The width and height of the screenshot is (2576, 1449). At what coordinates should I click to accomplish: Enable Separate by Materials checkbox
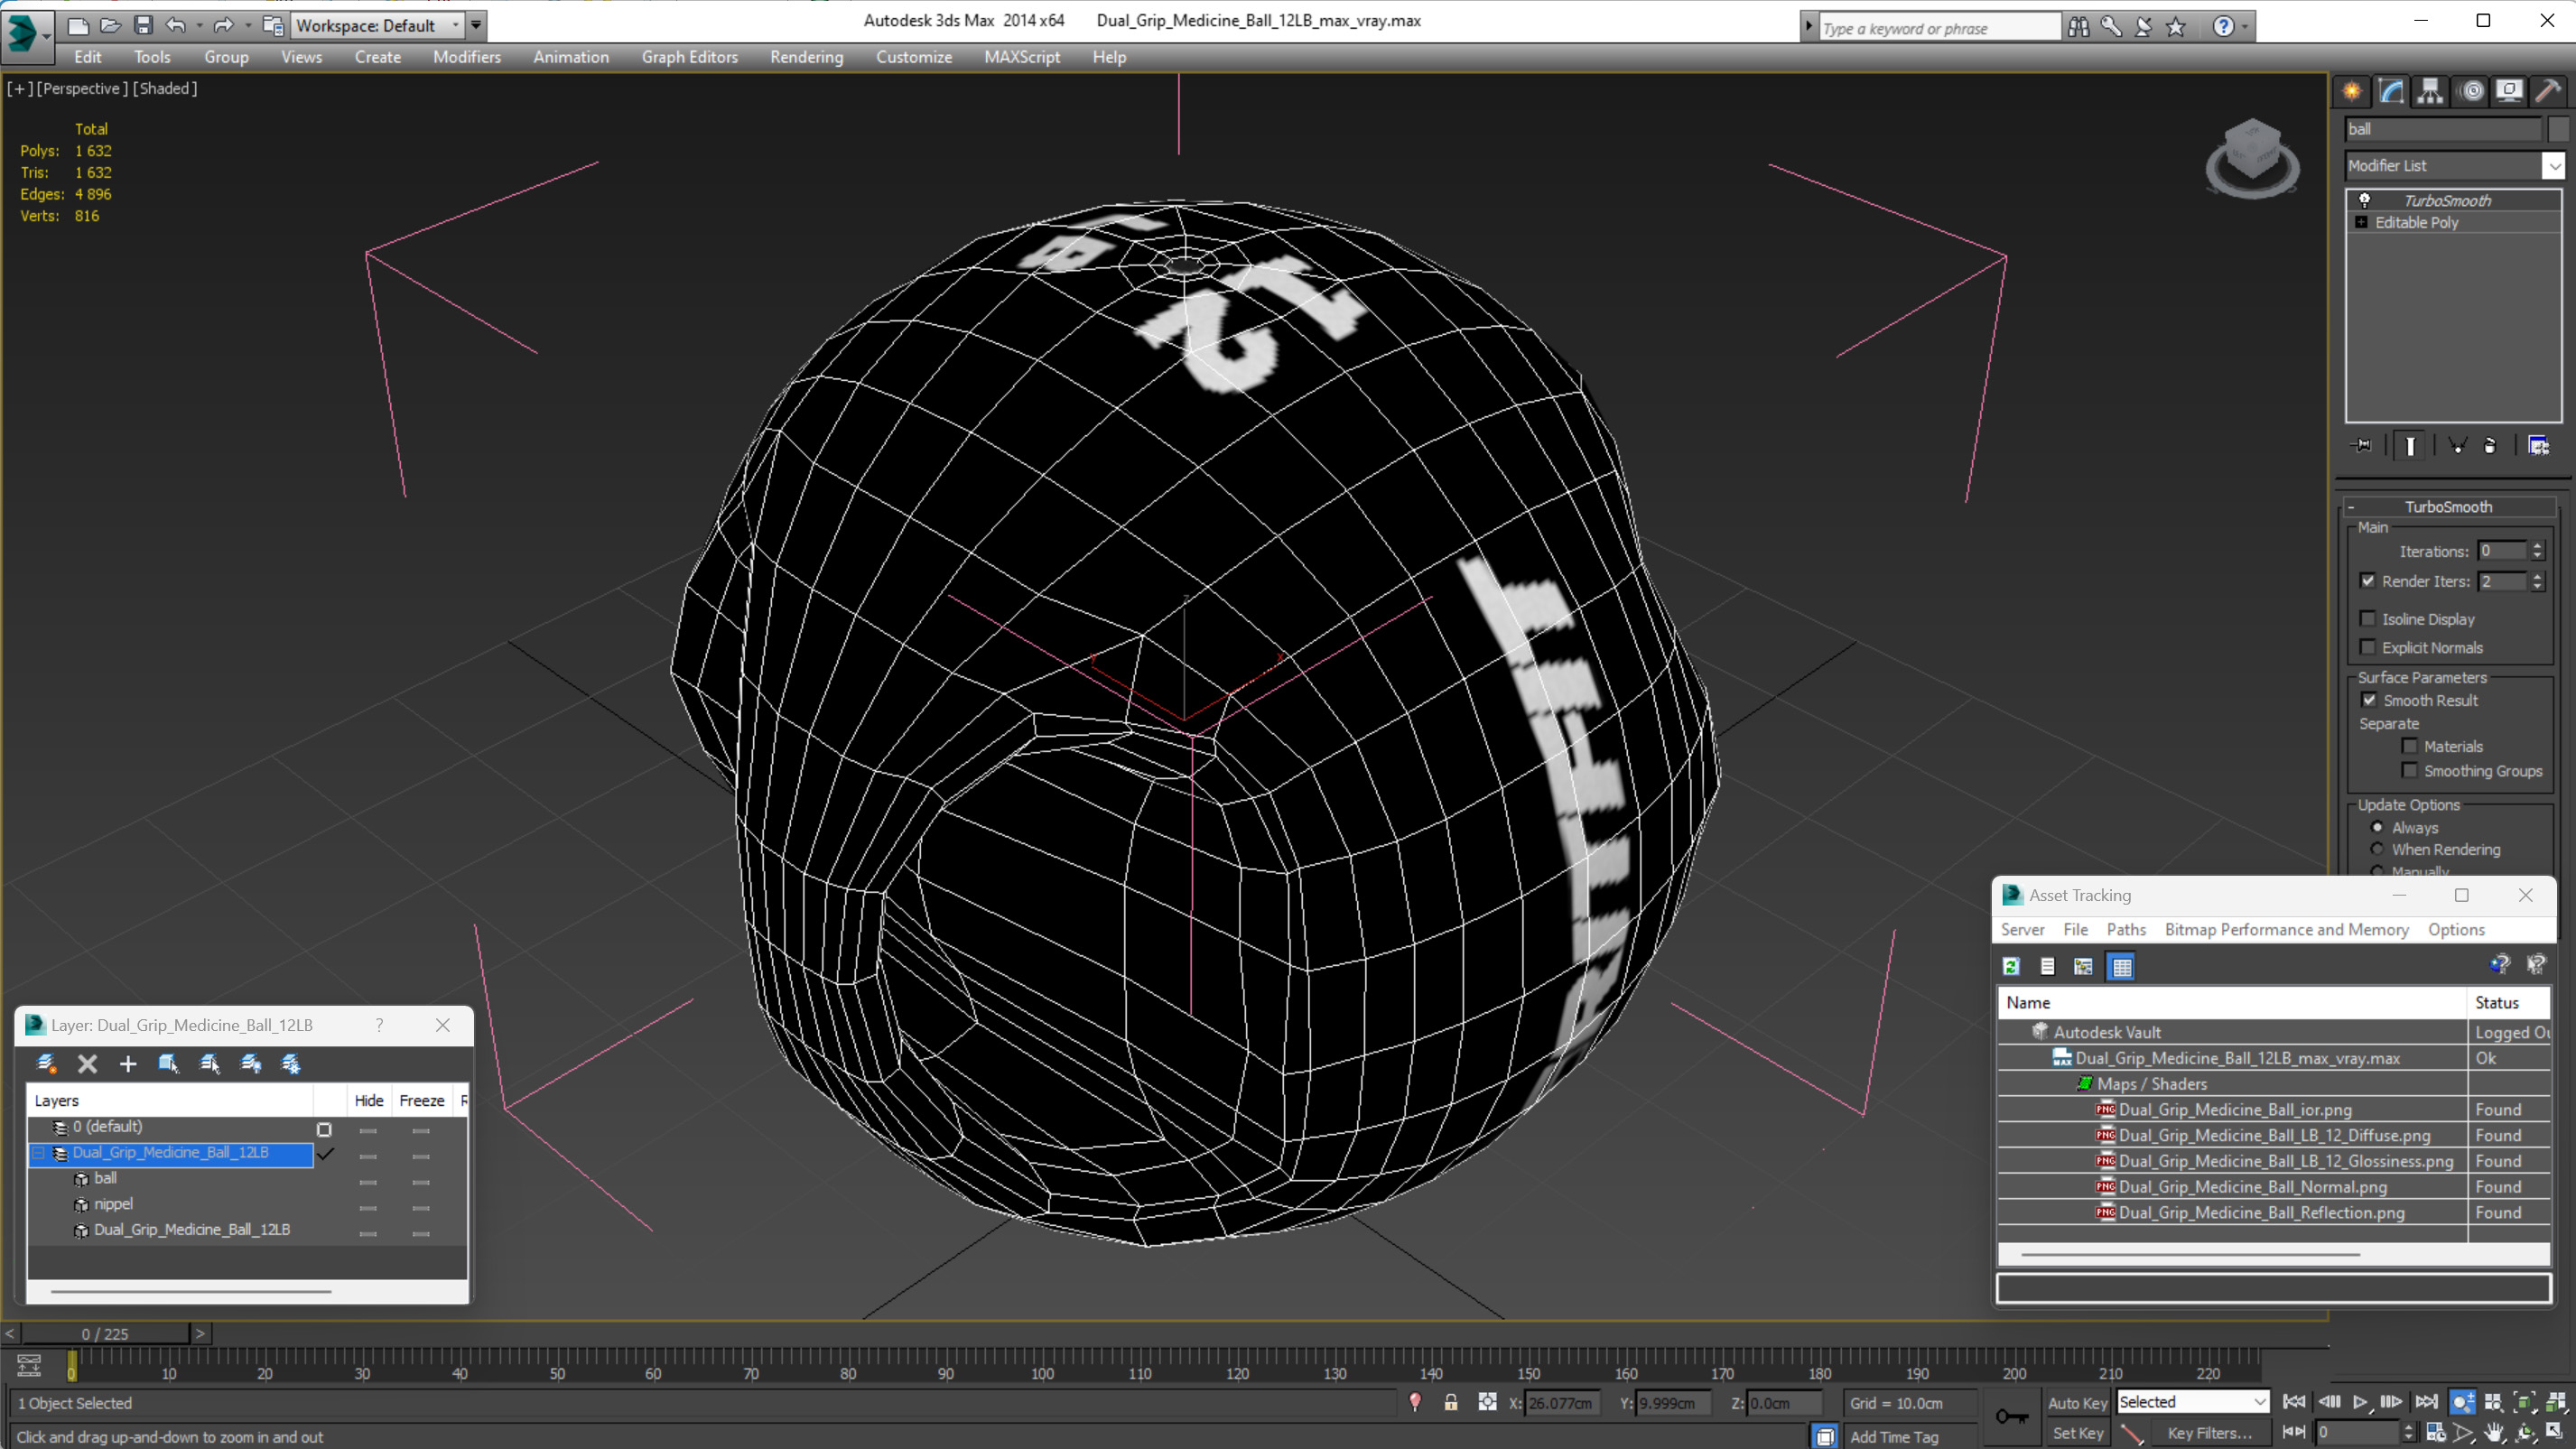coord(2410,746)
